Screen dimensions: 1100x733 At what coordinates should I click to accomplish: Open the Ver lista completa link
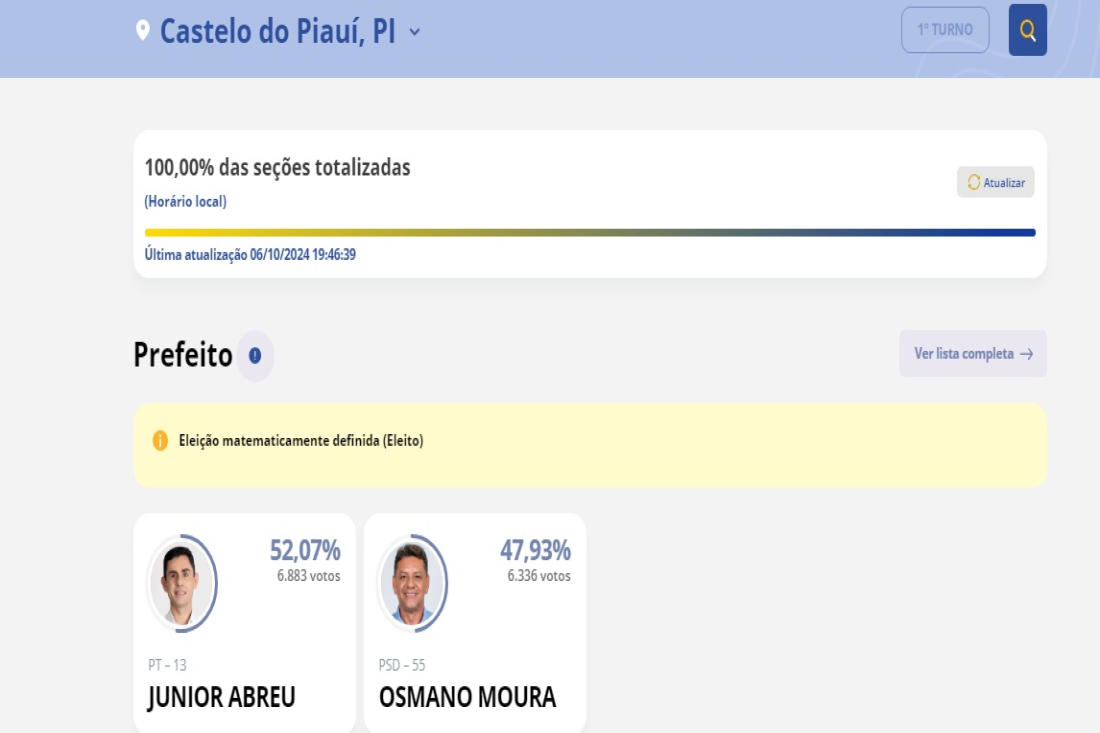(x=973, y=354)
